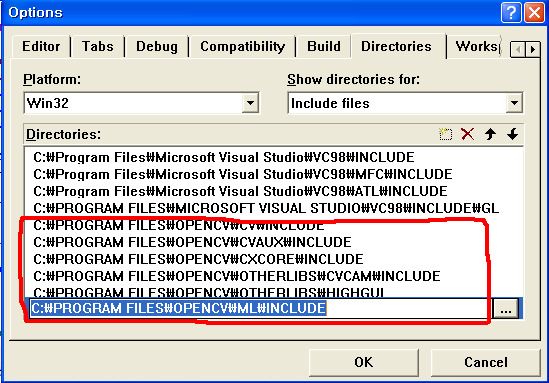The image size is (549, 383).
Task: Close the Options dialog
Action: (x=534, y=13)
